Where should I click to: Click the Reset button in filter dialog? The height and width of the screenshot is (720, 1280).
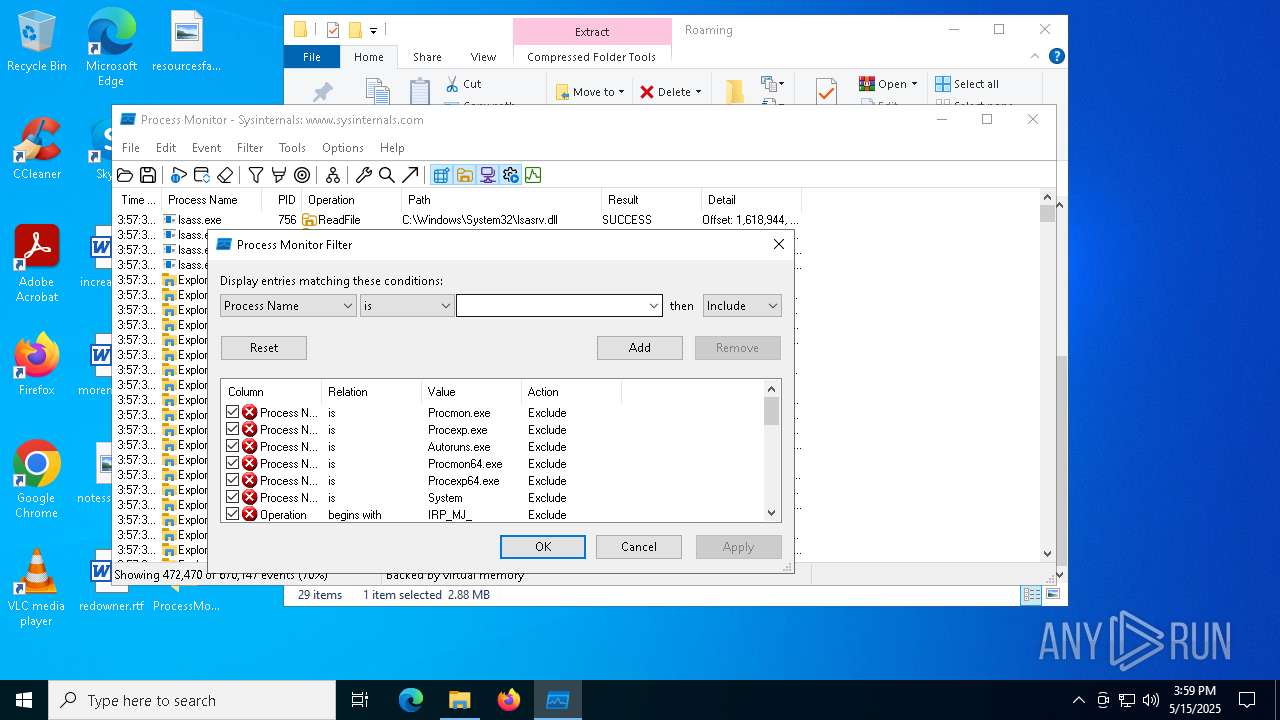[x=264, y=348]
